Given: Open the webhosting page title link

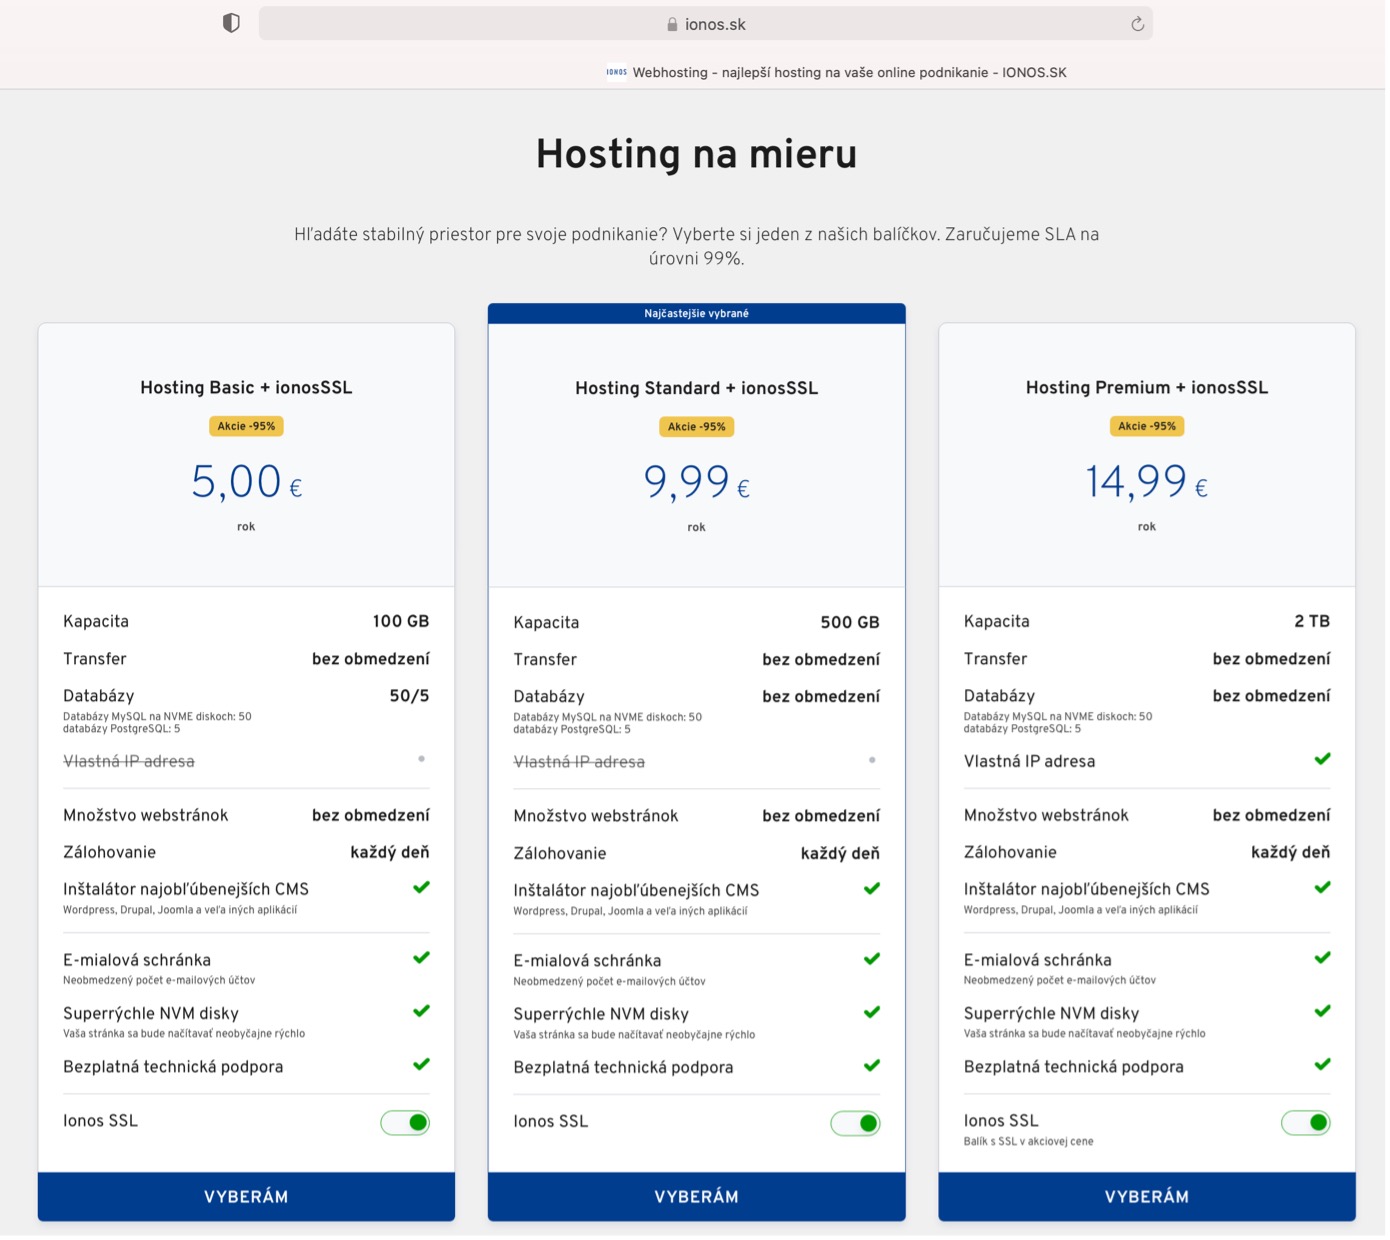Looking at the screenshot, I should coord(850,72).
